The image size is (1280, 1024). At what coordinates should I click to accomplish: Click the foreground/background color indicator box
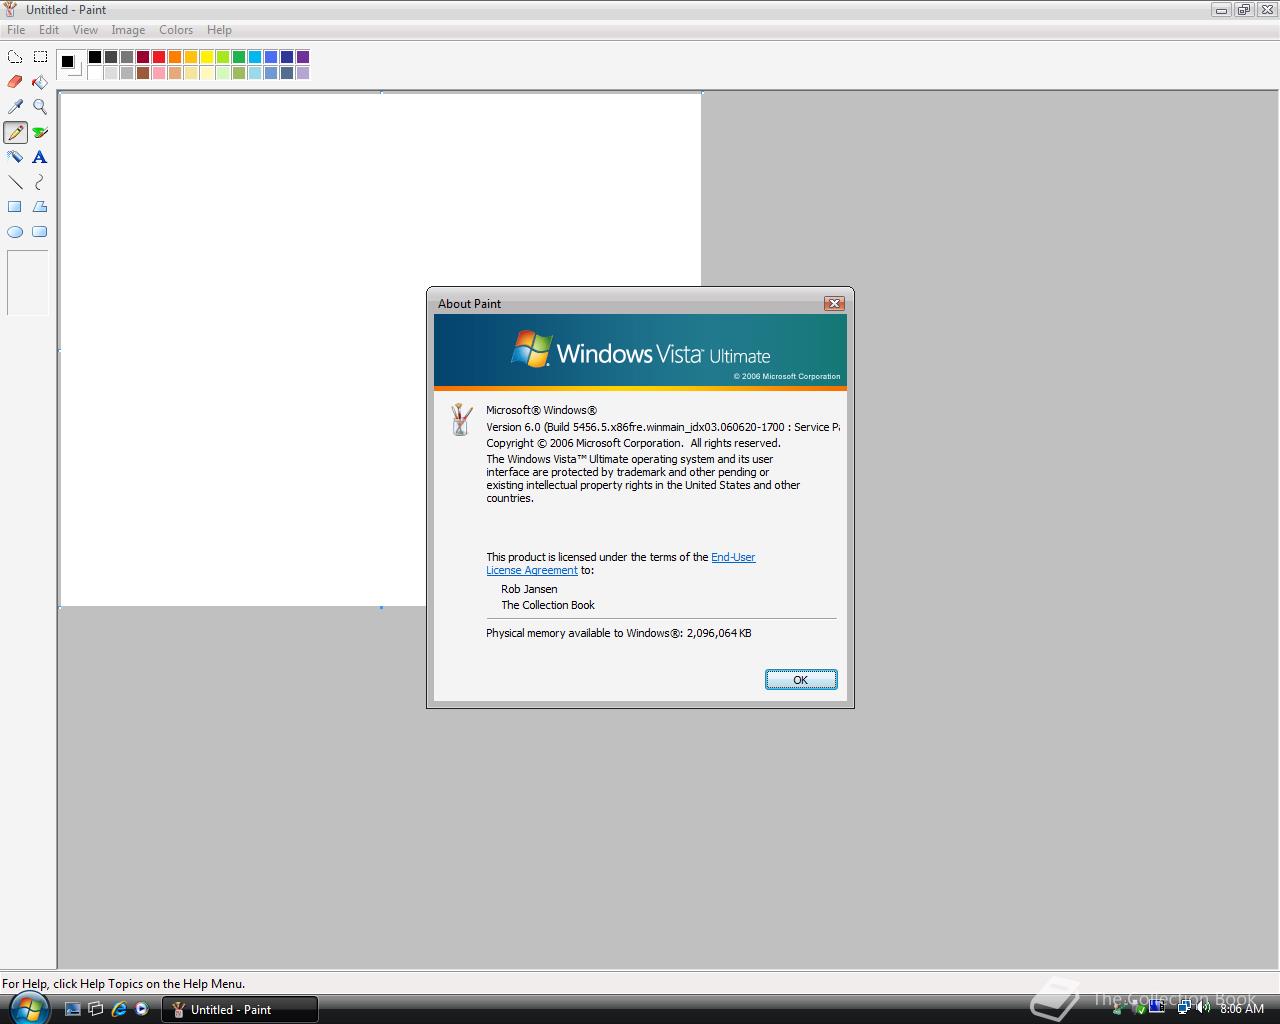pos(71,65)
